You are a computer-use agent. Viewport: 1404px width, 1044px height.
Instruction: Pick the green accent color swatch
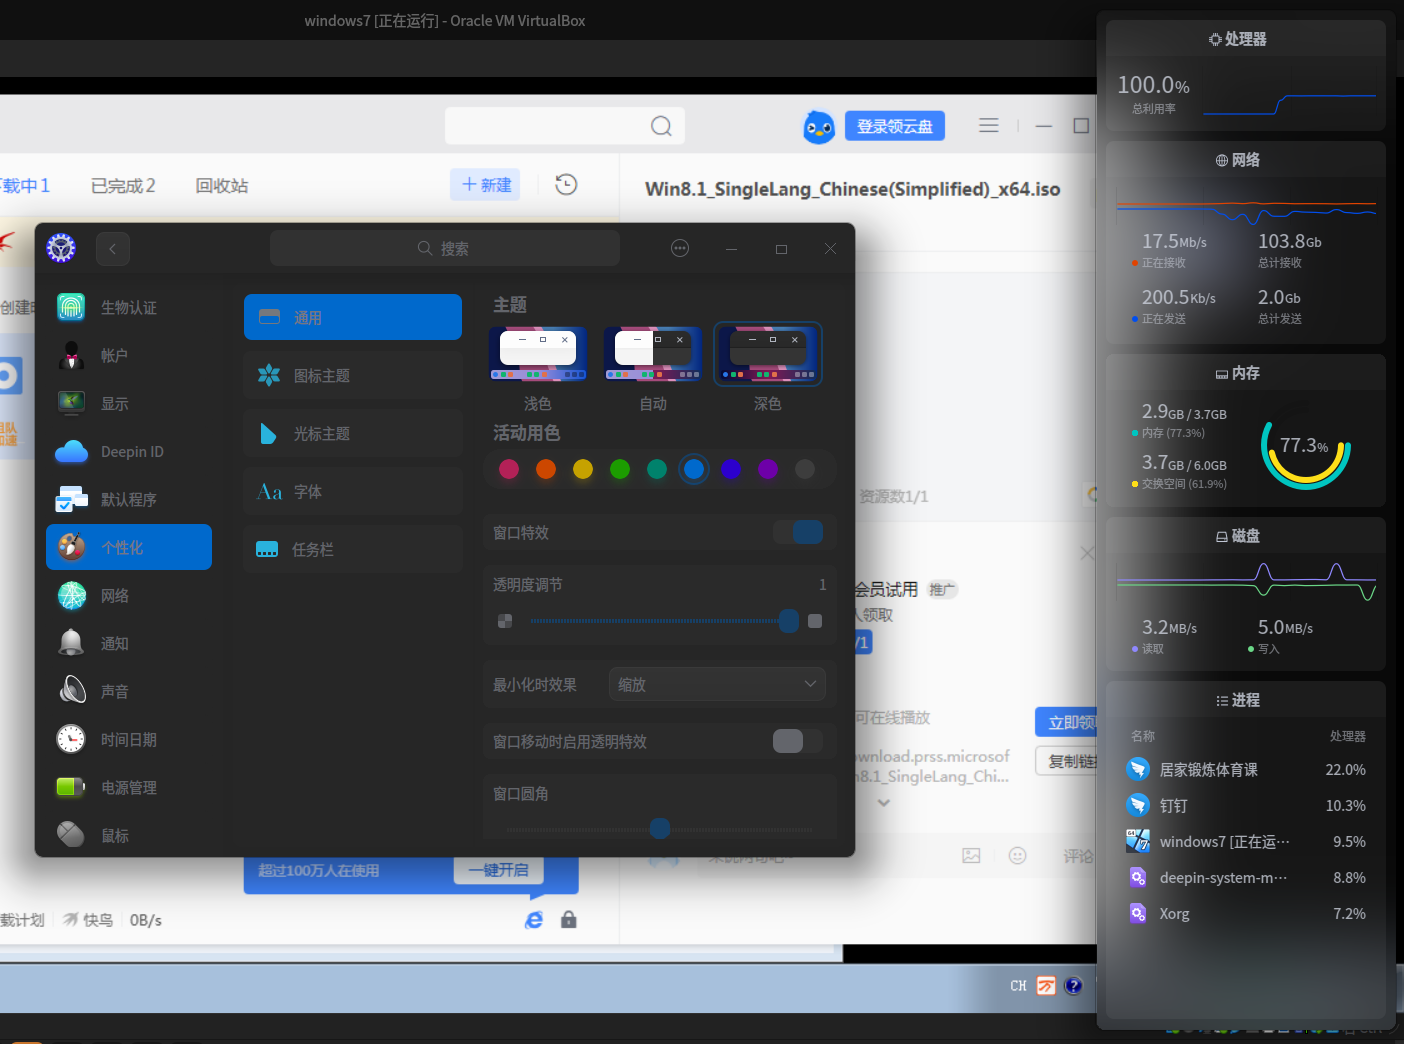tap(620, 469)
